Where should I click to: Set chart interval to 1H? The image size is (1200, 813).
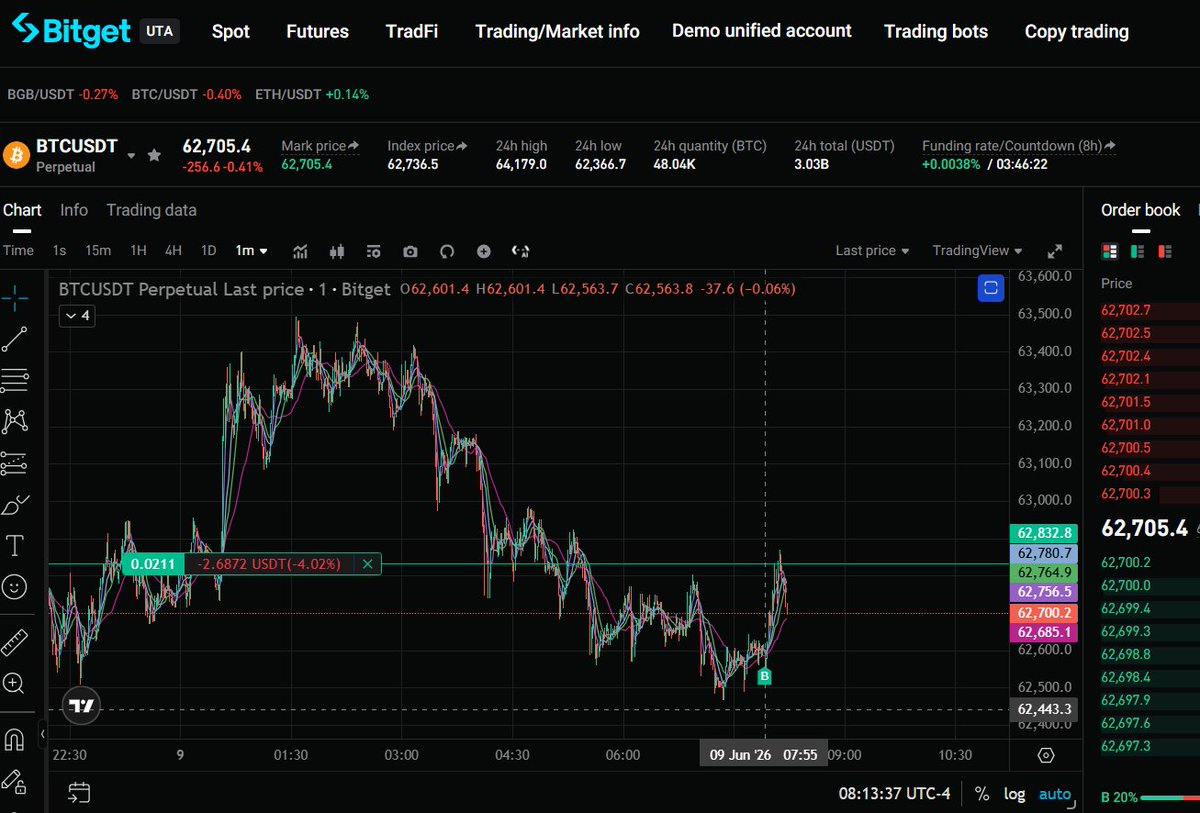click(x=138, y=251)
